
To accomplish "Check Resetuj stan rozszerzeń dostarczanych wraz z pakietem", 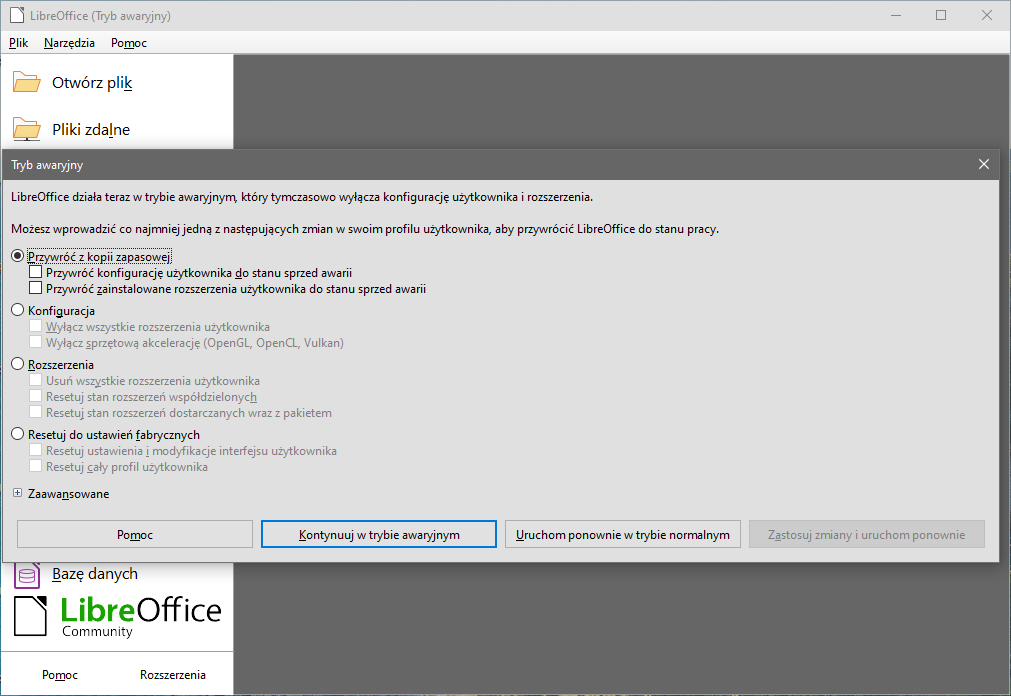I will (x=35, y=412).
